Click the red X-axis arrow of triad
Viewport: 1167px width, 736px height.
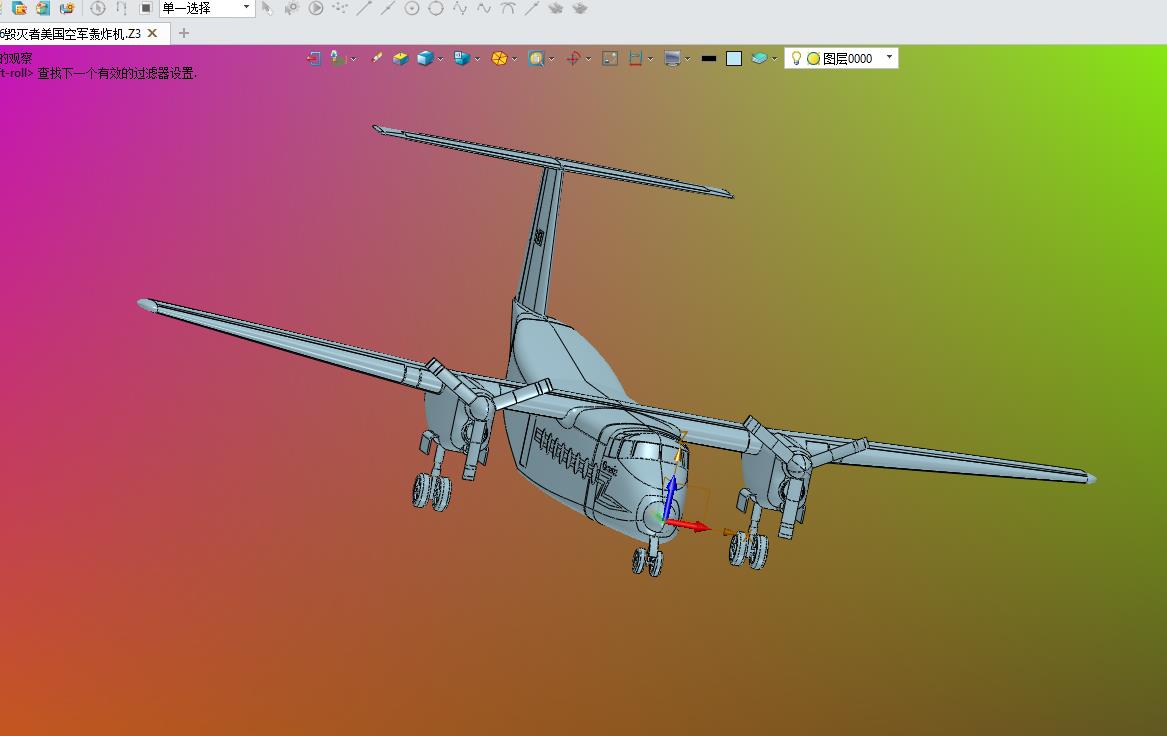(691, 526)
